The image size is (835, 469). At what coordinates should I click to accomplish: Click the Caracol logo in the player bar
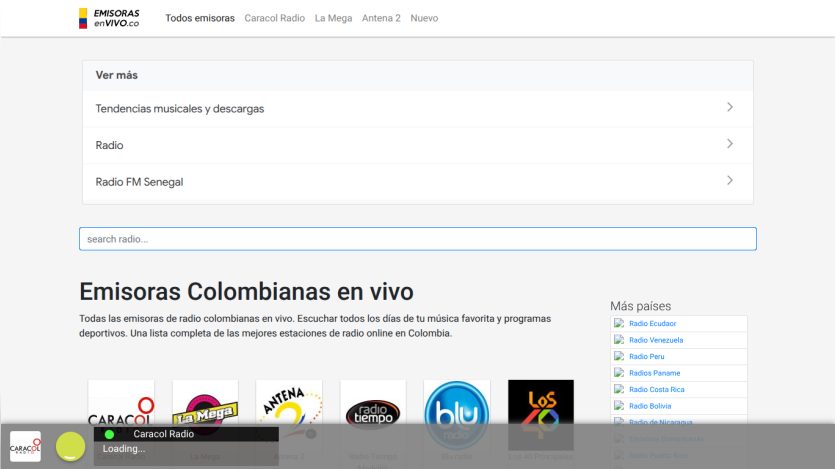pyautogui.click(x=25, y=446)
